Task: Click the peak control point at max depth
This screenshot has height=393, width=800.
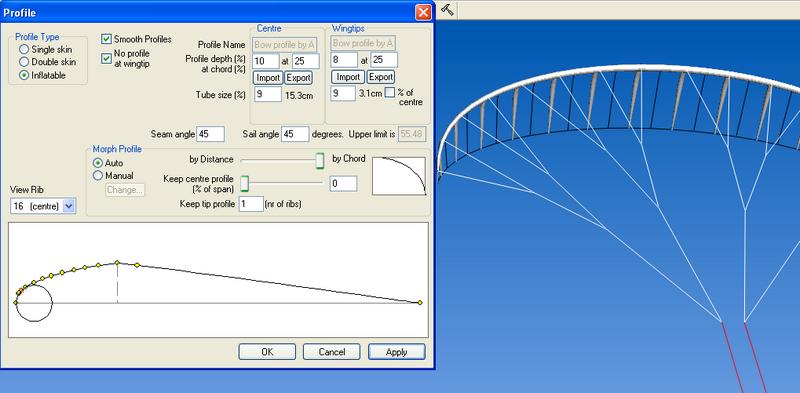Action: click(x=117, y=262)
